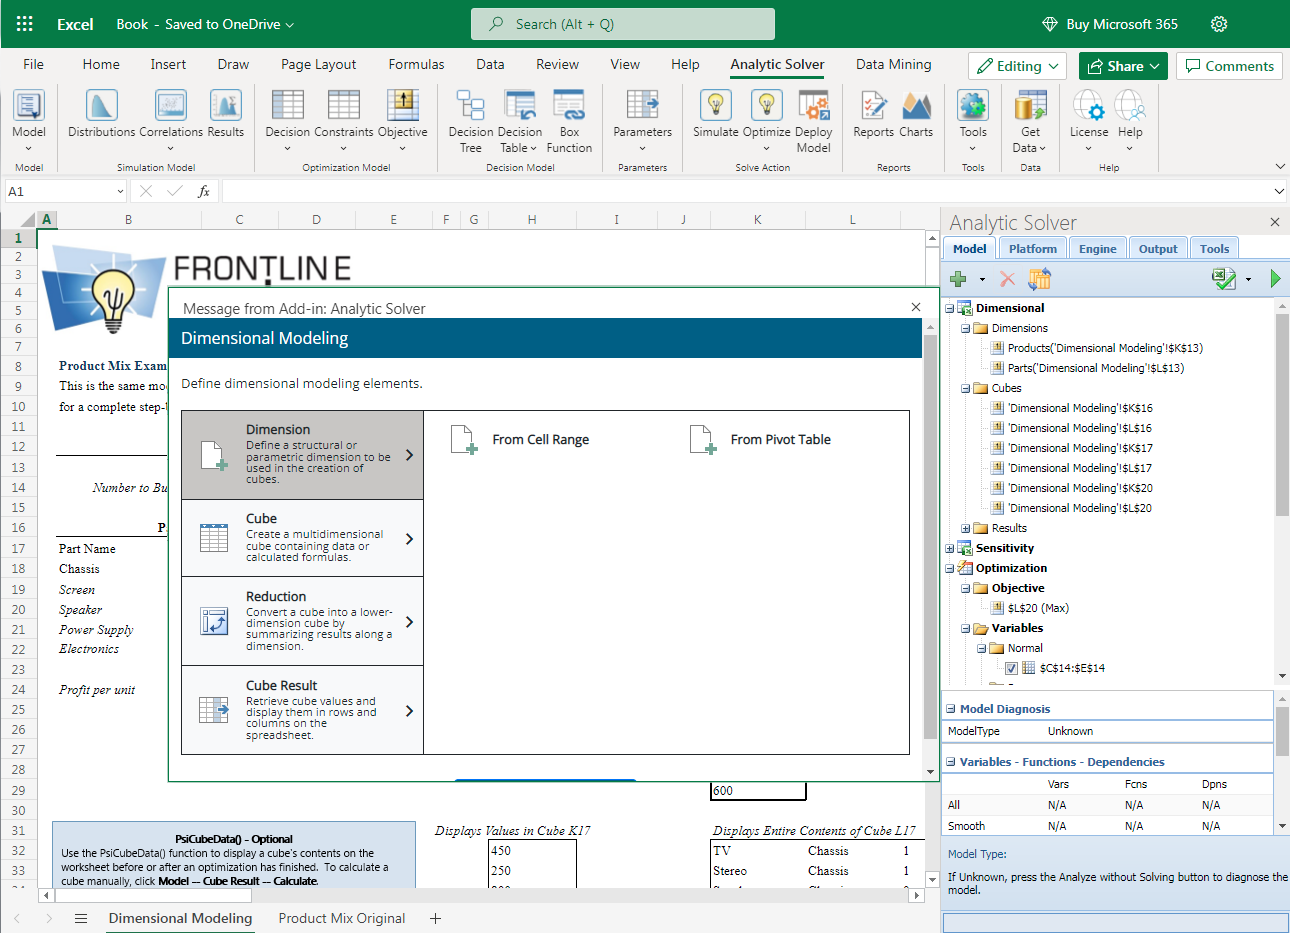The height and width of the screenshot is (933, 1290).
Task: Uncheck the $C$14:$E$14 variable checkbox
Action: 1011,668
